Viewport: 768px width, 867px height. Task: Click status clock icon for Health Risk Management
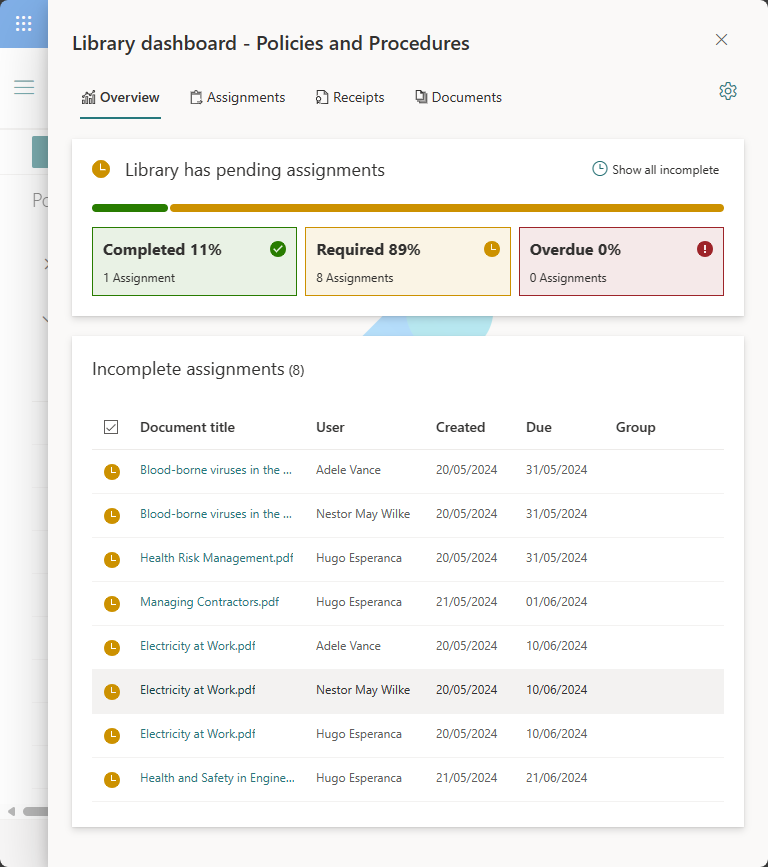point(112,560)
